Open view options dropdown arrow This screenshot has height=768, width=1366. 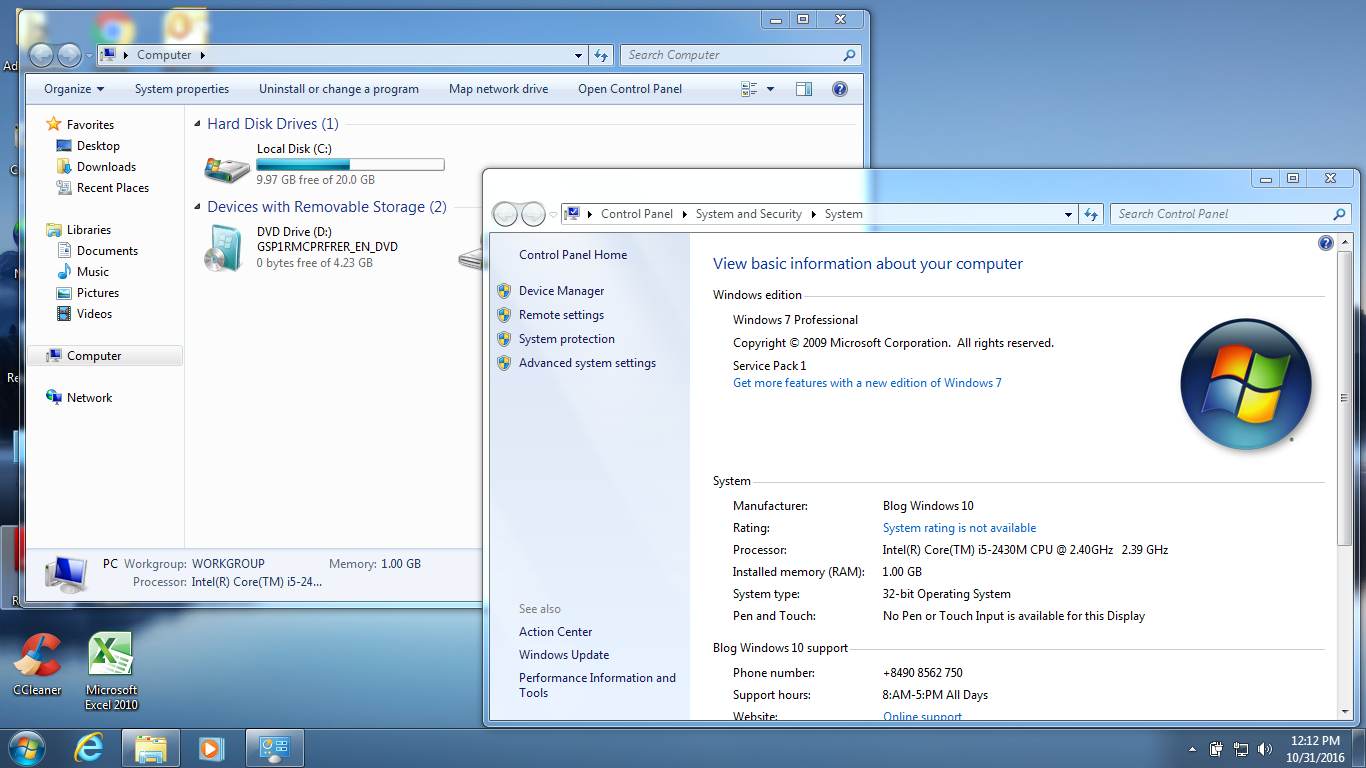770,89
